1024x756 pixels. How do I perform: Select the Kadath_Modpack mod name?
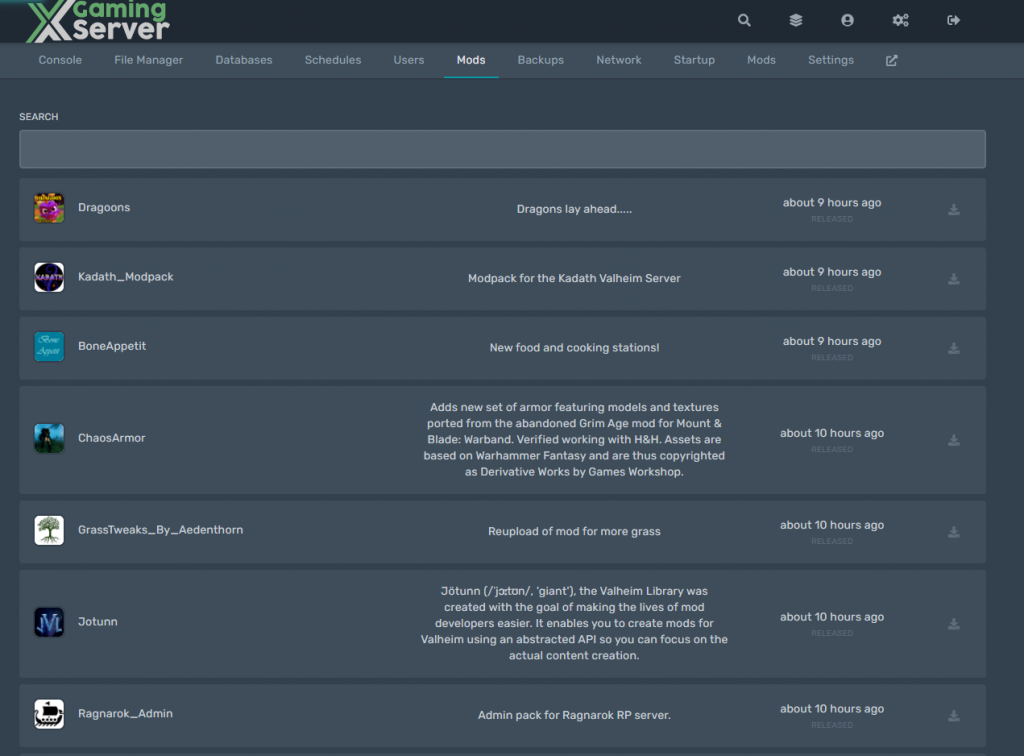click(125, 277)
